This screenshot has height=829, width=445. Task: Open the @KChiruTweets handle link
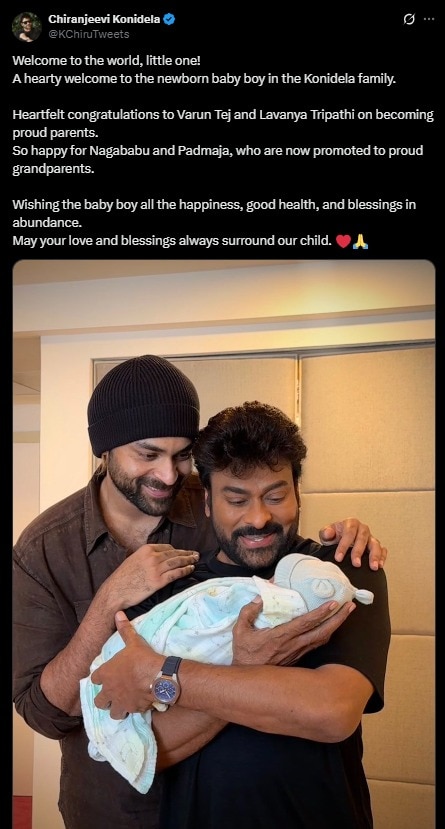[x=89, y=34]
